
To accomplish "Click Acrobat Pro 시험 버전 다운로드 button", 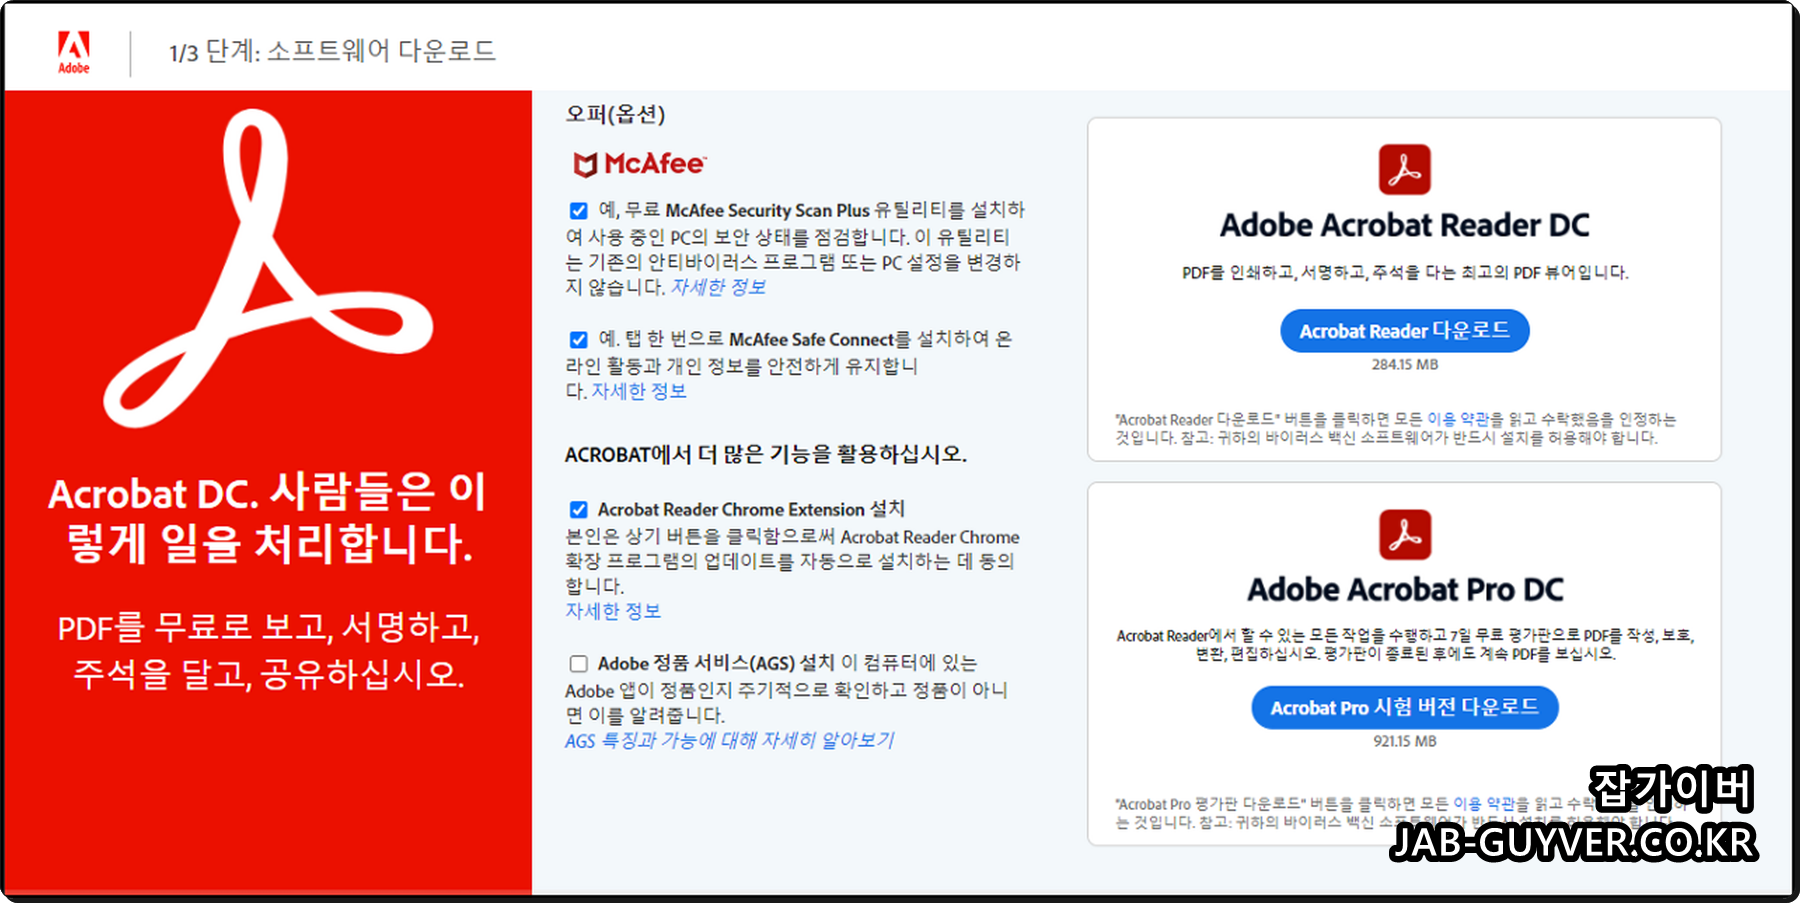I will (x=1404, y=707).
